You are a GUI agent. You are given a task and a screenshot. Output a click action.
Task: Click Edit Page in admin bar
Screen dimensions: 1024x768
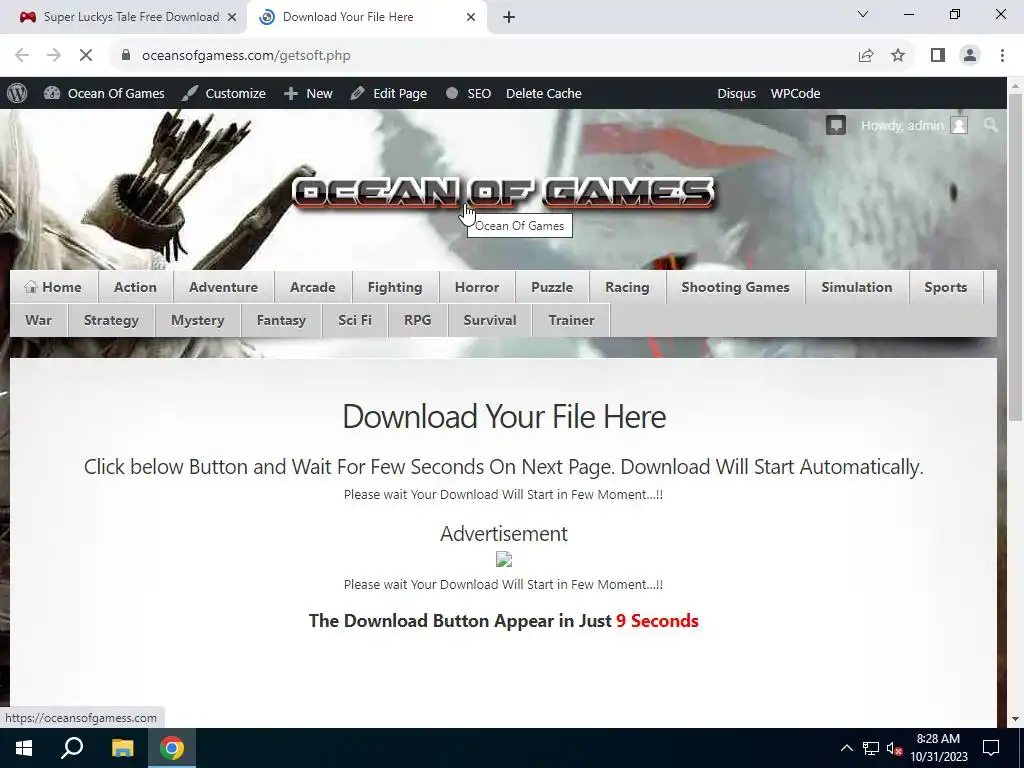point(389,93)
